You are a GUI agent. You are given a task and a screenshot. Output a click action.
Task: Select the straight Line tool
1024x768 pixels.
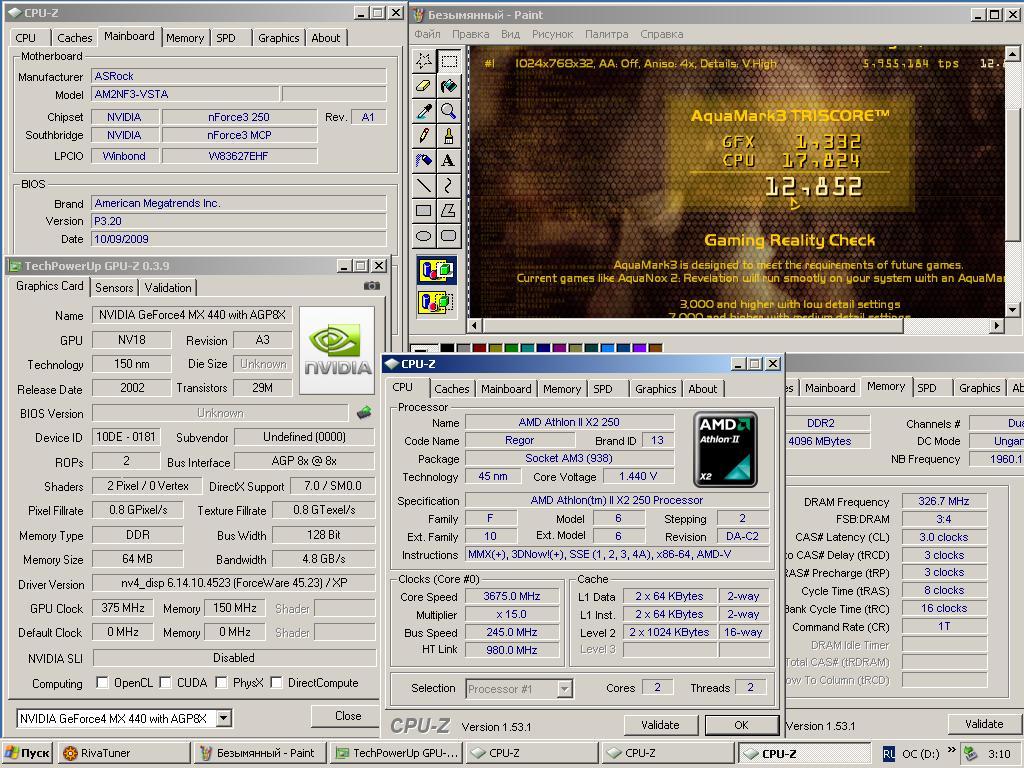424,185
